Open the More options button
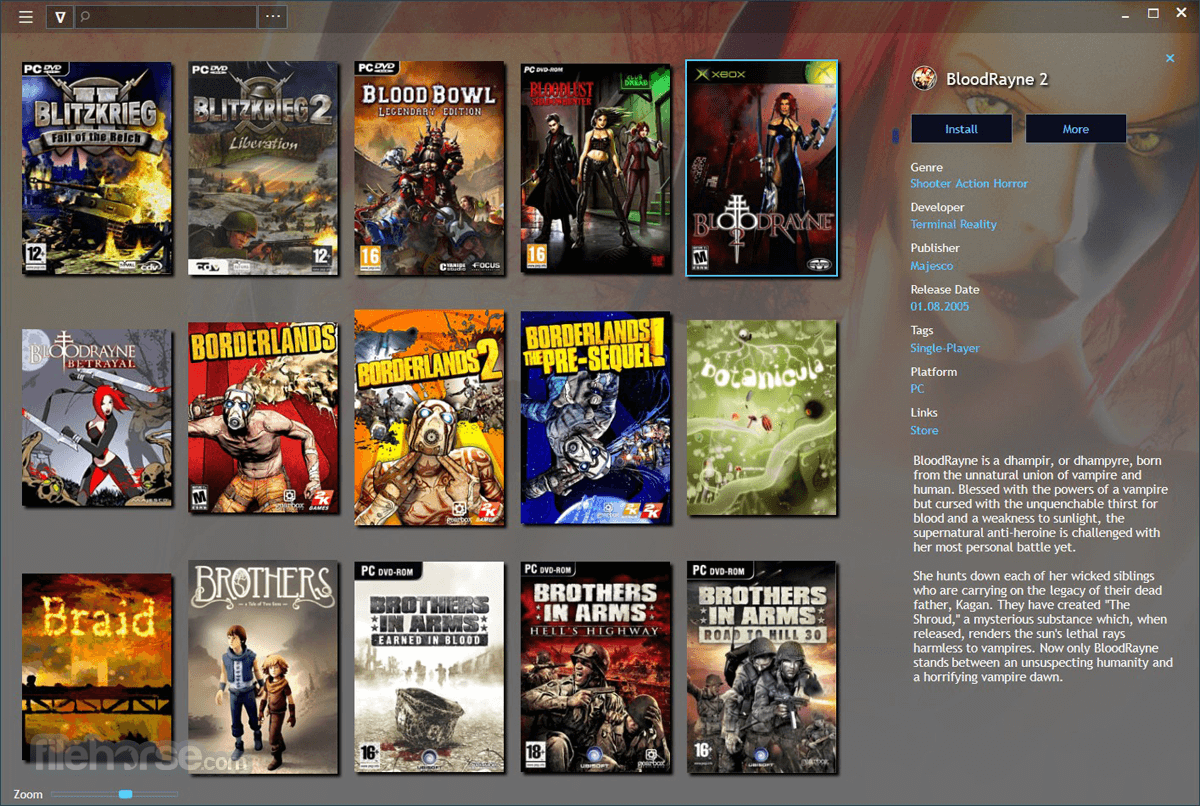This screenshot has height=806, width=1200. [1076, 129]
